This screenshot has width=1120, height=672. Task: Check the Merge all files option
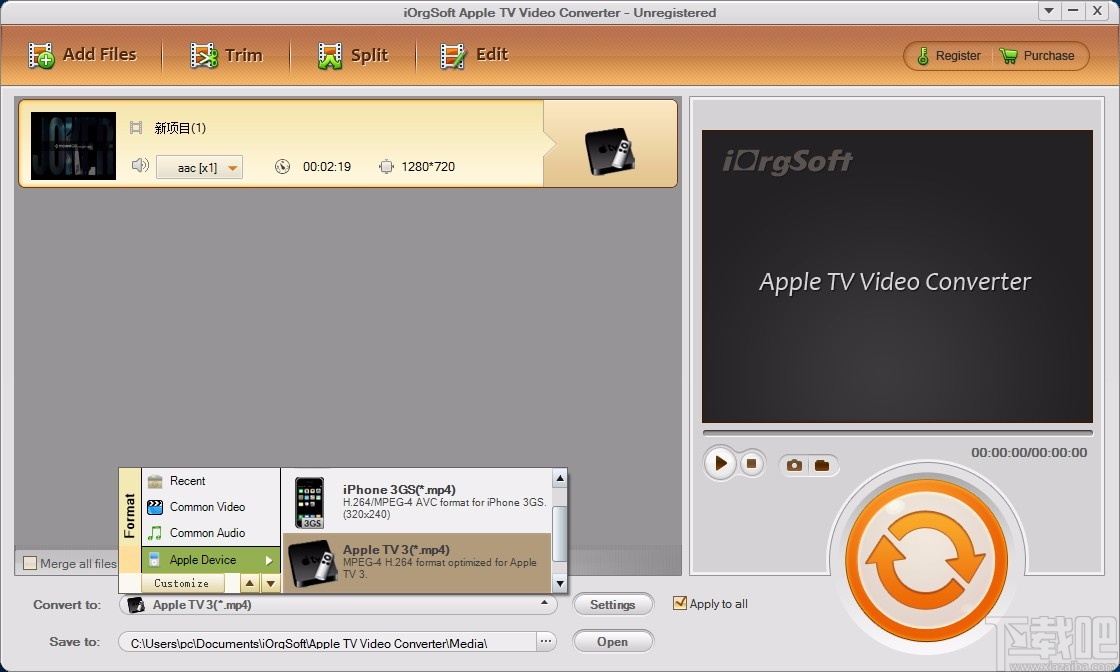(x=30, y=564)
